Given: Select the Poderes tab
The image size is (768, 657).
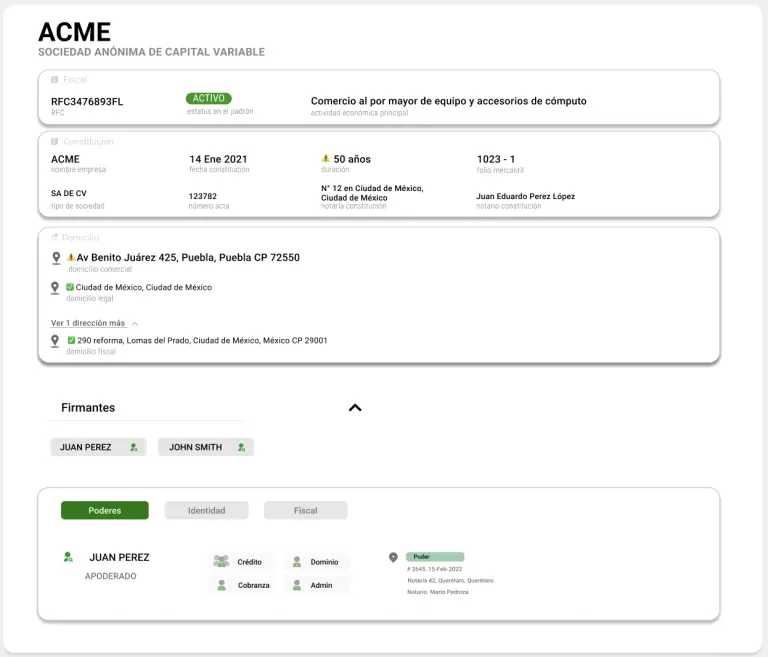Looking at the screenshot, I should tap(104, 510).
